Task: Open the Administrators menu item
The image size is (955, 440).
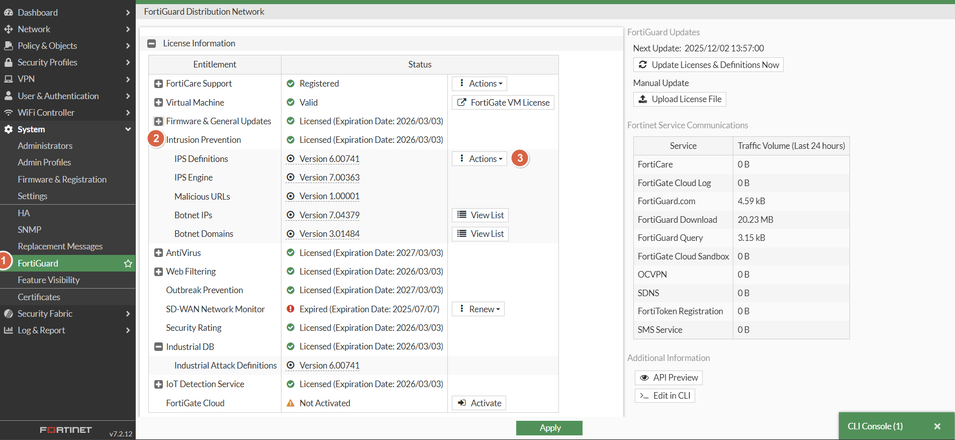Action: (45, 146)
